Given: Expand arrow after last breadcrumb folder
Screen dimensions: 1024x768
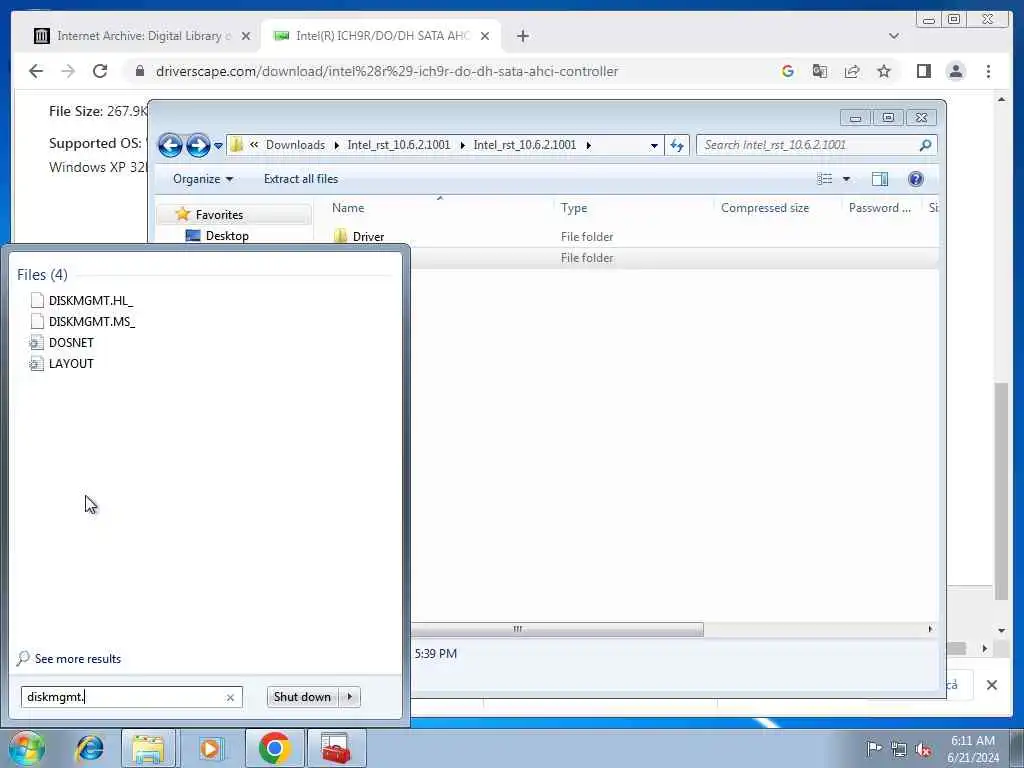Looking at the screenshot, I should click(x=588, y=145).
